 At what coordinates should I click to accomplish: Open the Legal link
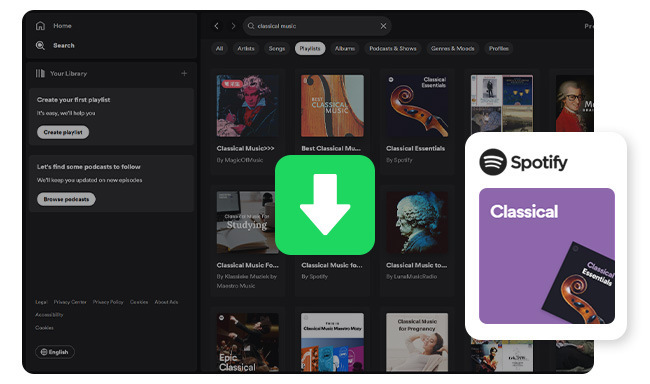[x=41, y=302]
